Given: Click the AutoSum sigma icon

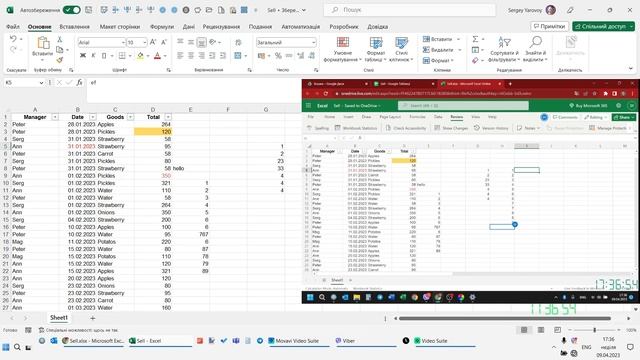Looking at the screenshot, I should (x=475, y=39).
